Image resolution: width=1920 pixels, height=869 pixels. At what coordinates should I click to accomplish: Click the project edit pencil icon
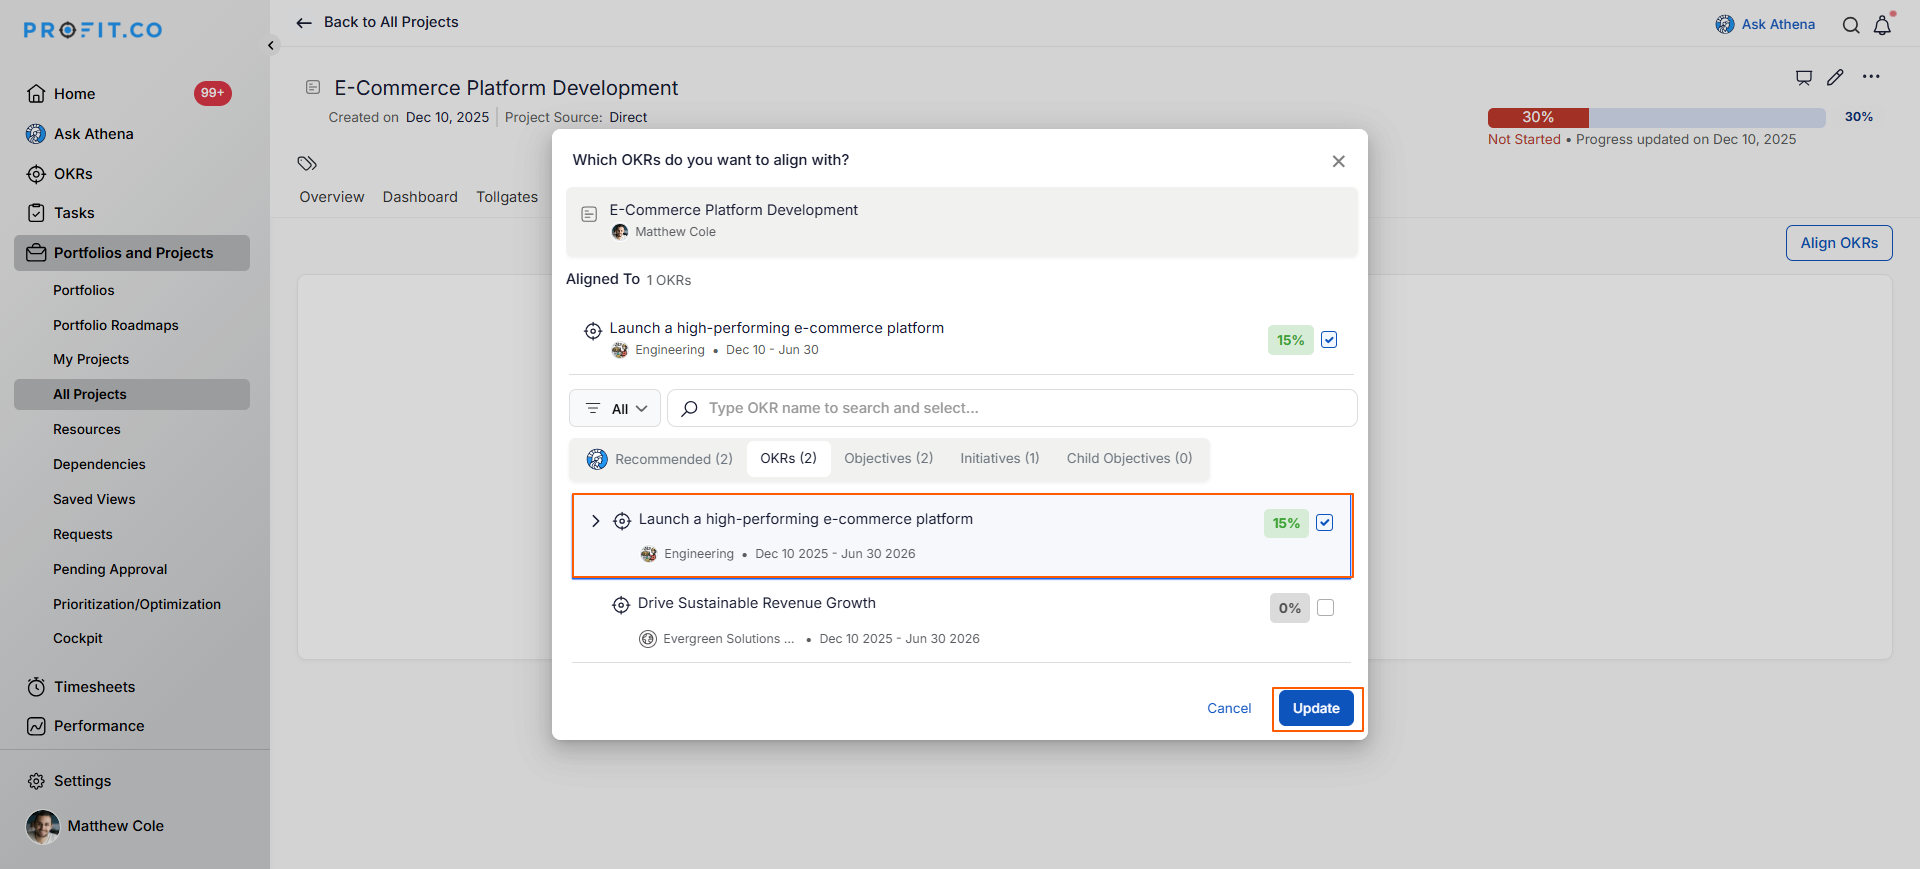pyautogui.click(x=1835, y=77)
